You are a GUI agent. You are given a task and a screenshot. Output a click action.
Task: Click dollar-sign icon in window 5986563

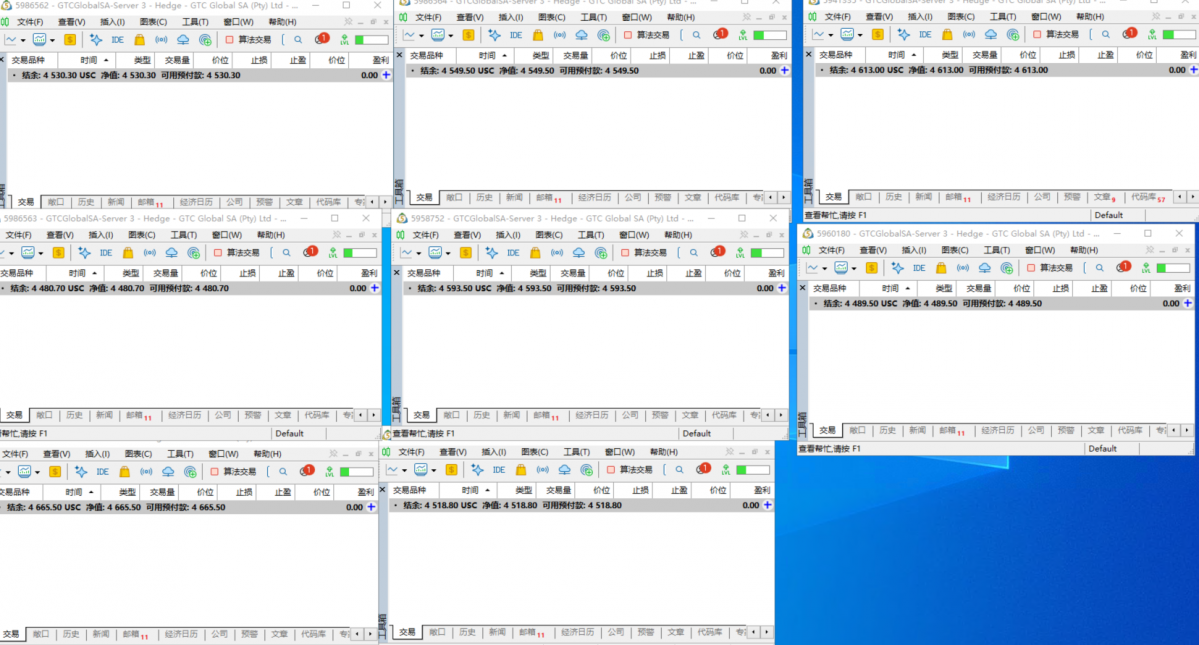point(58,253)
